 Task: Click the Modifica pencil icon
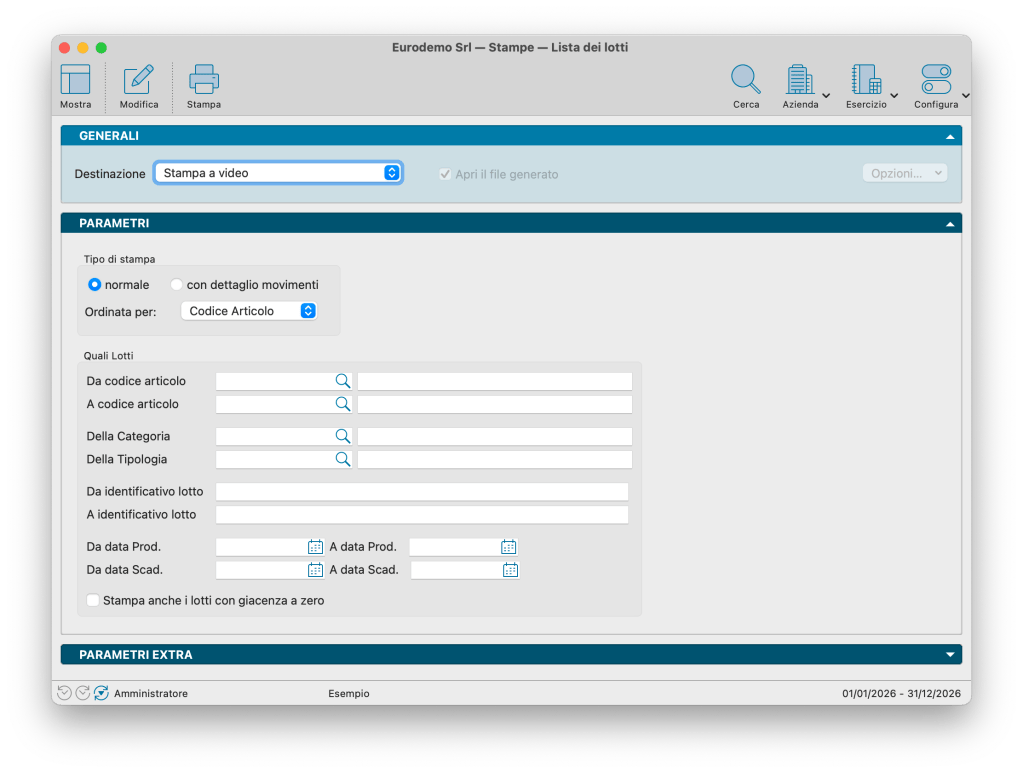(138, 80)
